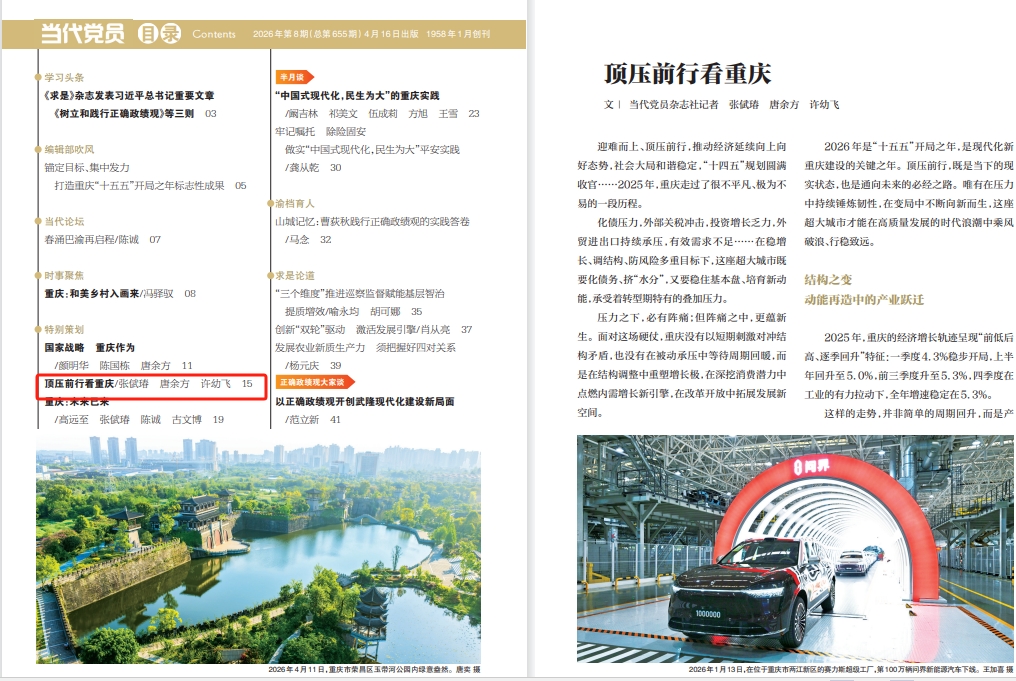Click the orange 半月谈 tag
This screenshot has width=1016, height=681.
(292, 76)
